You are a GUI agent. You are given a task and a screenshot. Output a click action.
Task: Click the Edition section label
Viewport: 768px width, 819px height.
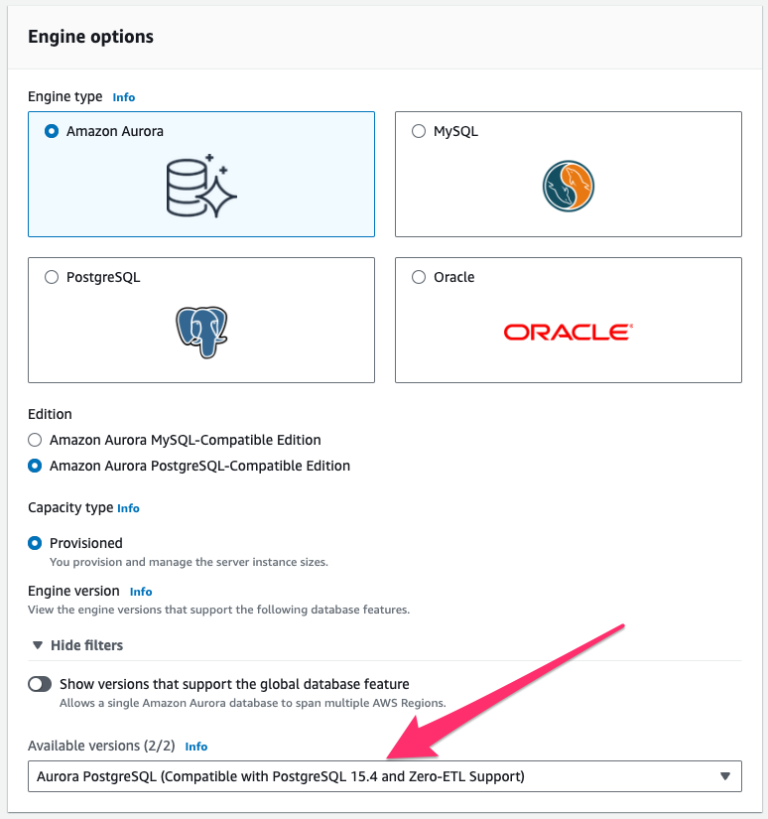coord(49,413)
